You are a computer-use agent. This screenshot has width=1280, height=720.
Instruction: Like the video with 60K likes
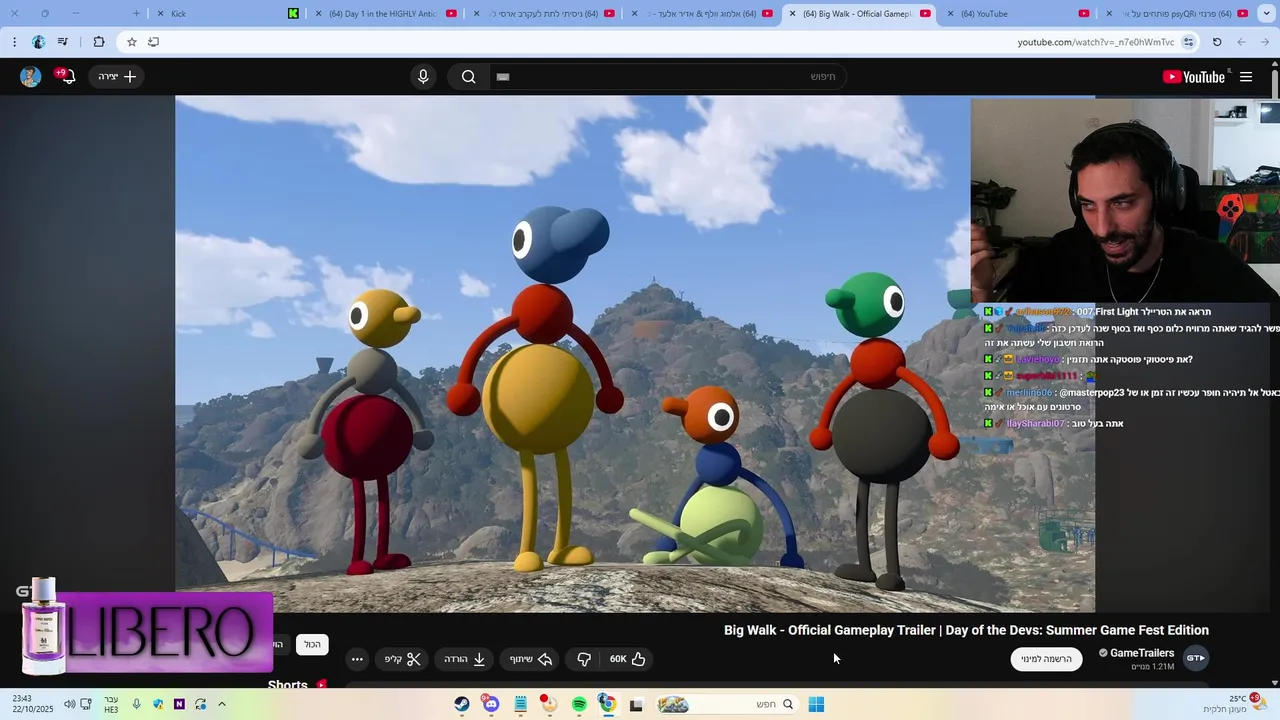point(628,659)
